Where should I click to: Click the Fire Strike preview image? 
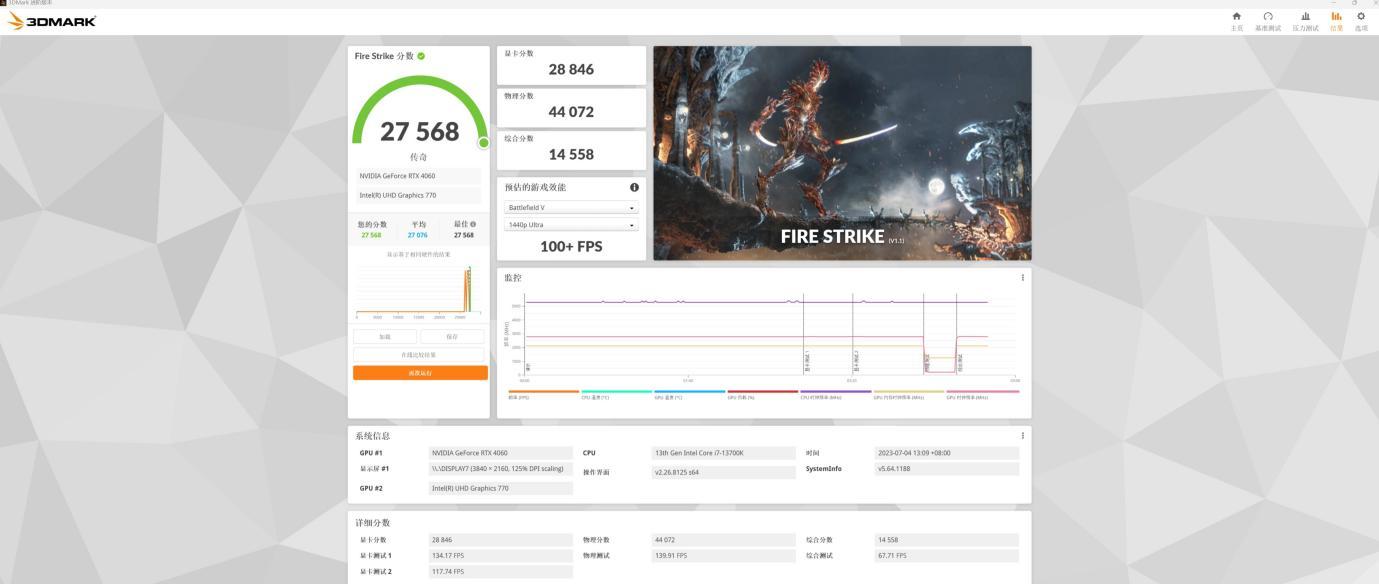(842, 153)
